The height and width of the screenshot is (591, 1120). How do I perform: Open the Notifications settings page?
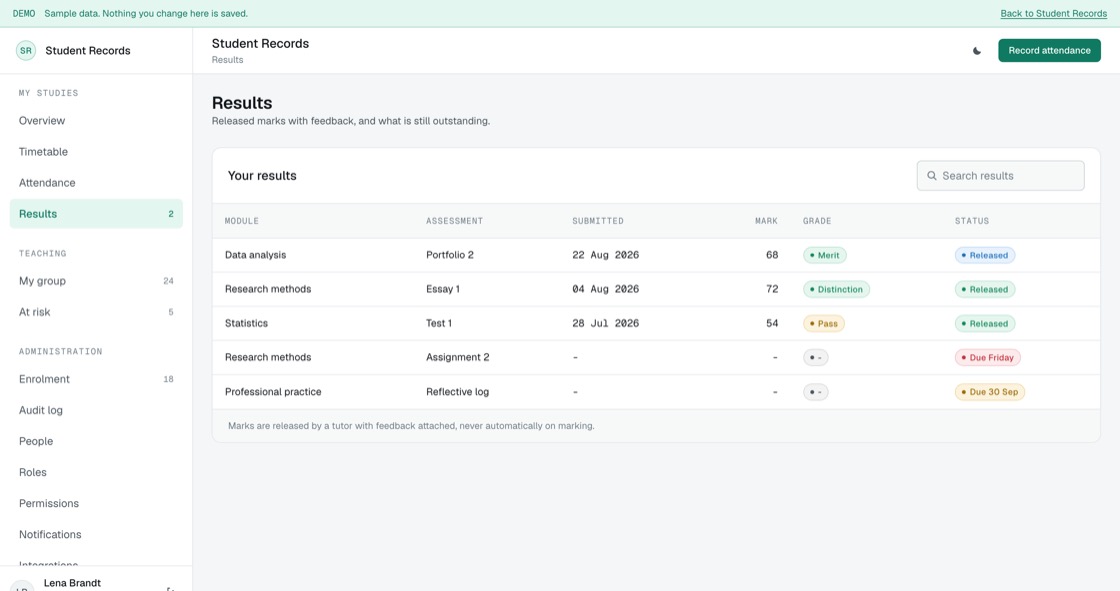[x=96, y=535]
